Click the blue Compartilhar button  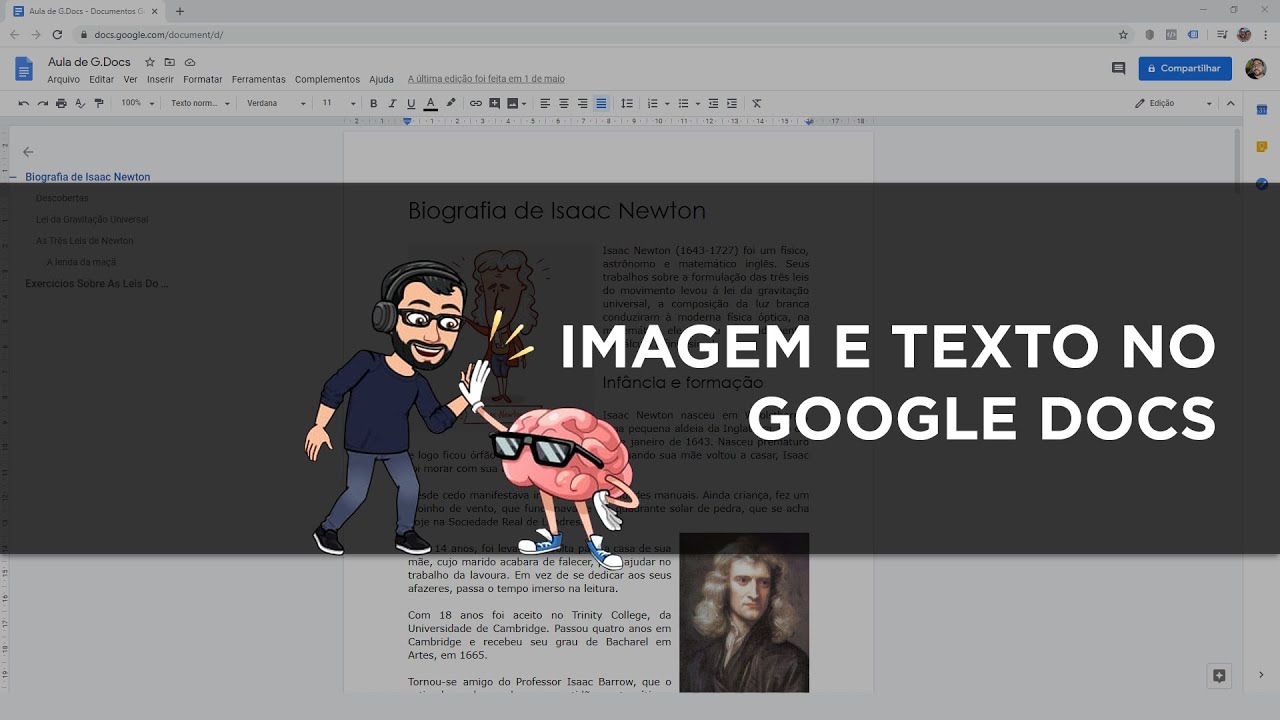[x=1185, y=68]
